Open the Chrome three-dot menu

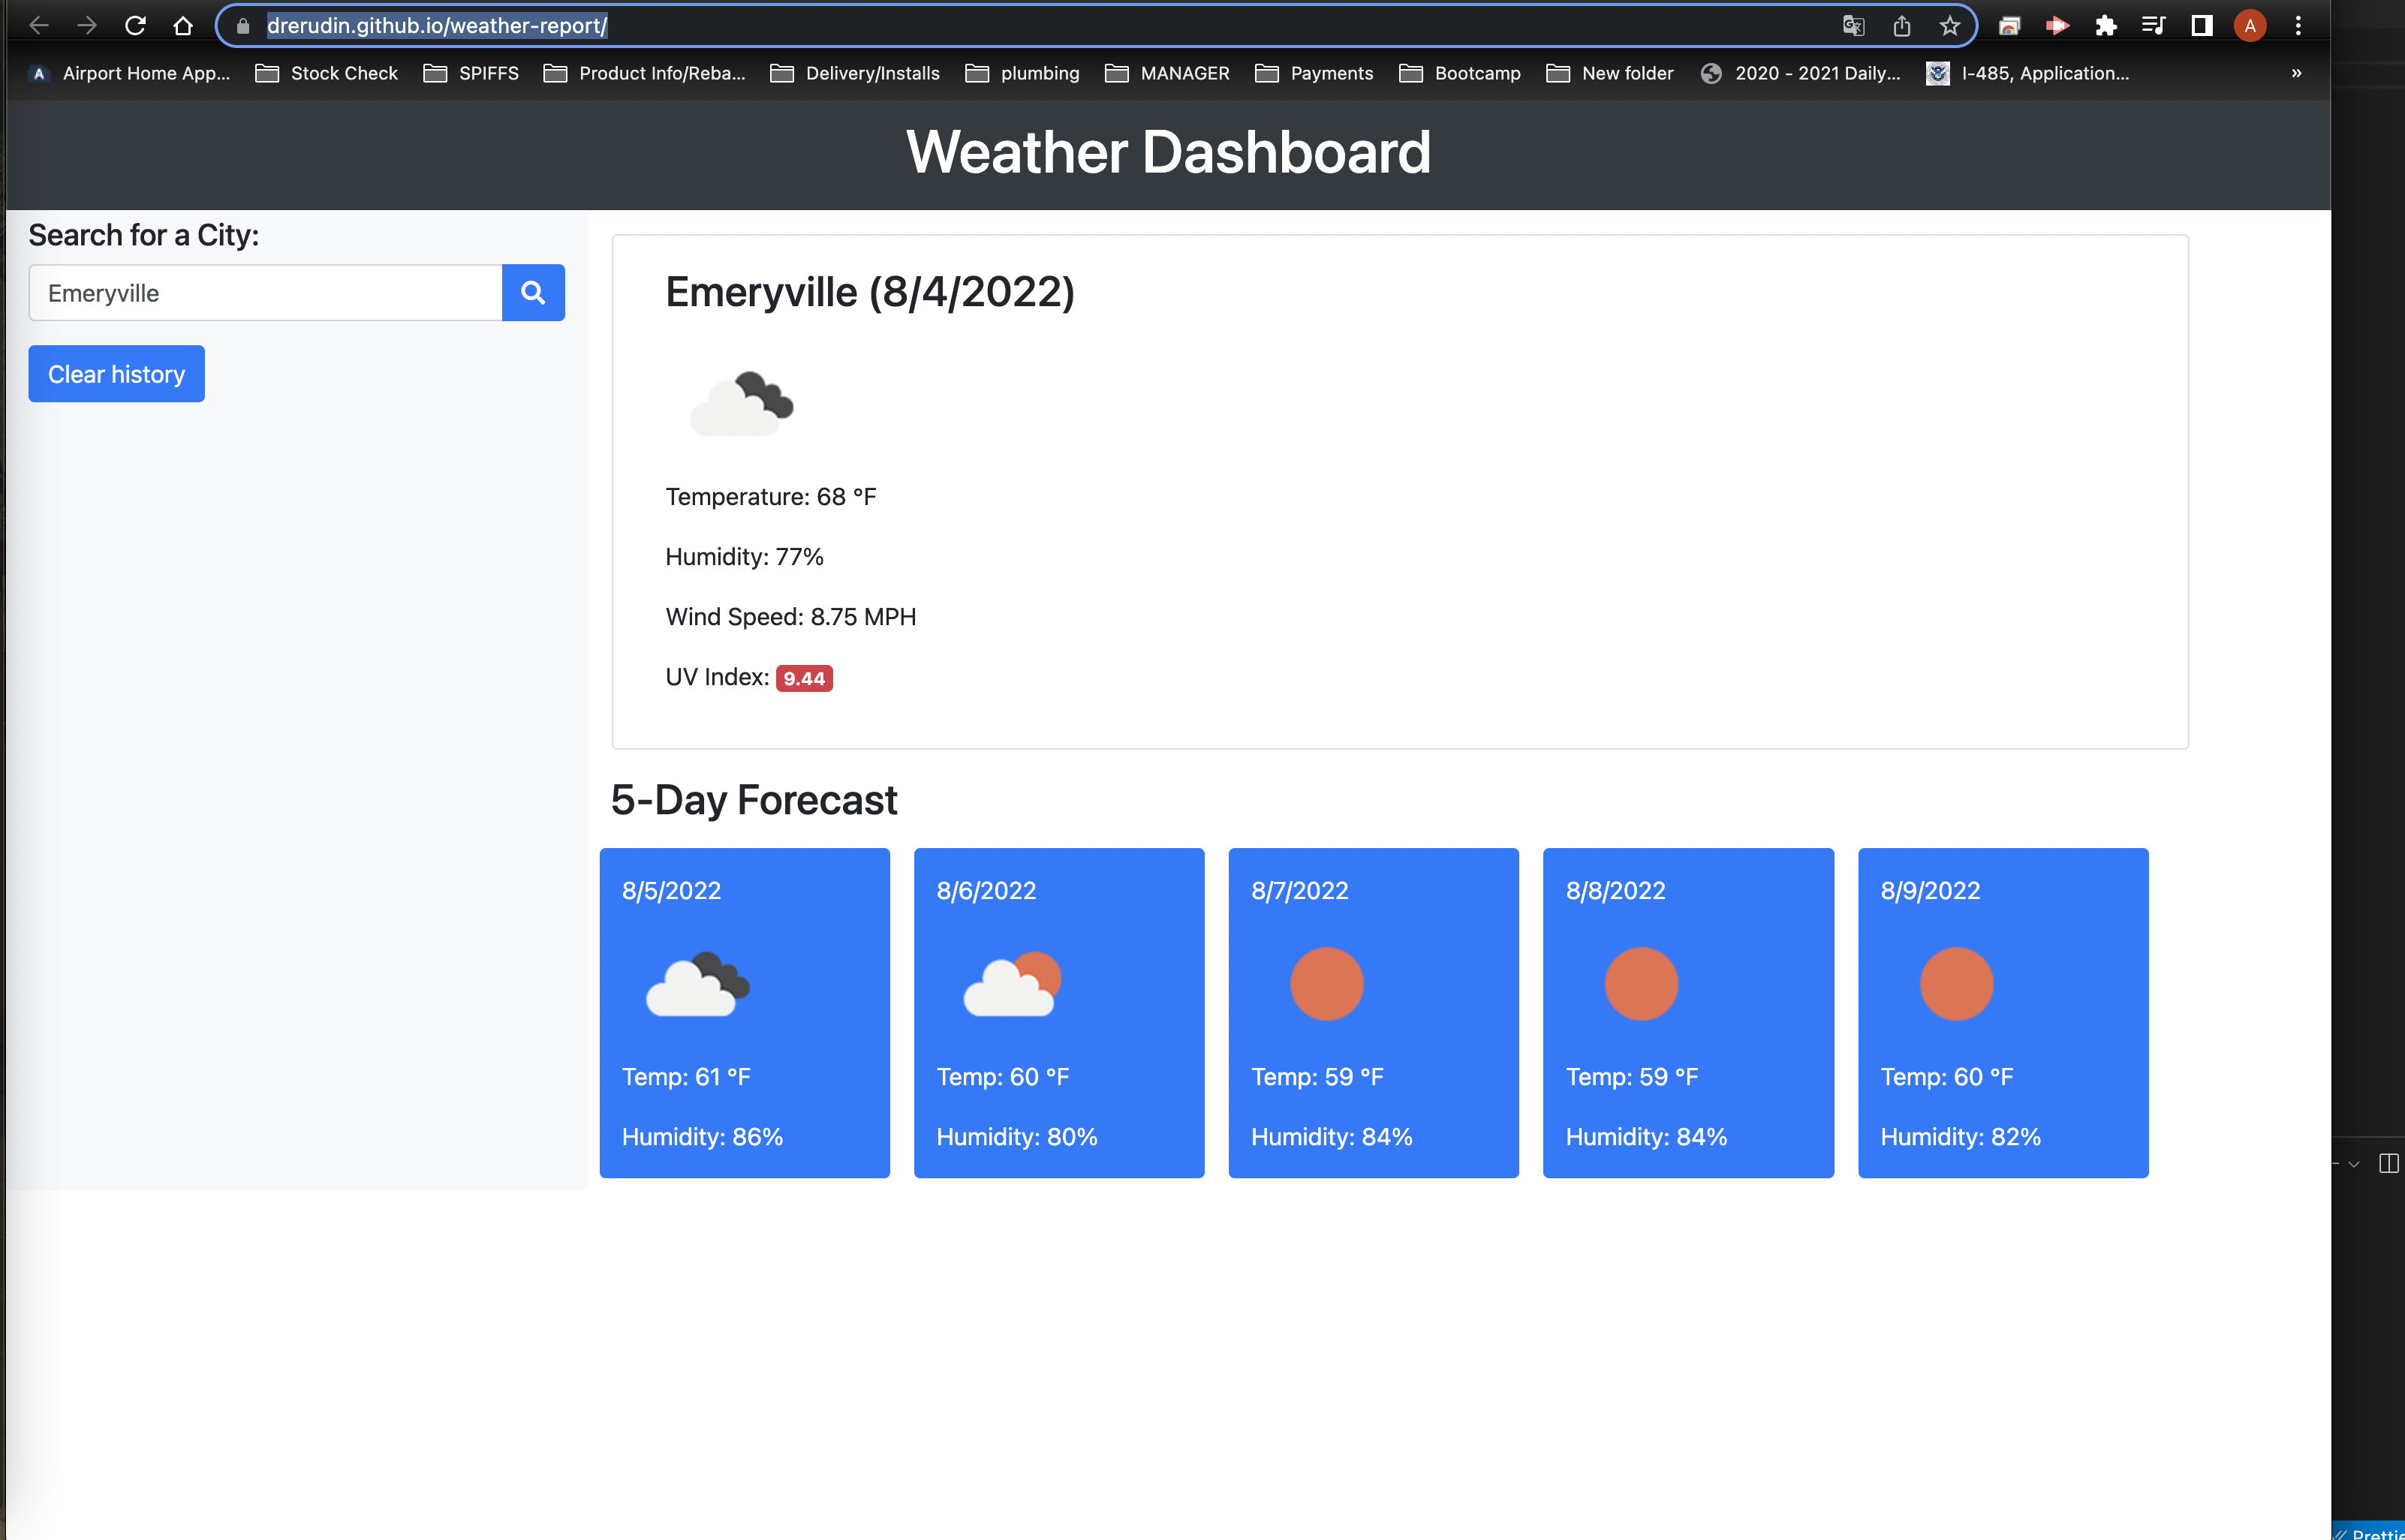(x=2298, y=26)
